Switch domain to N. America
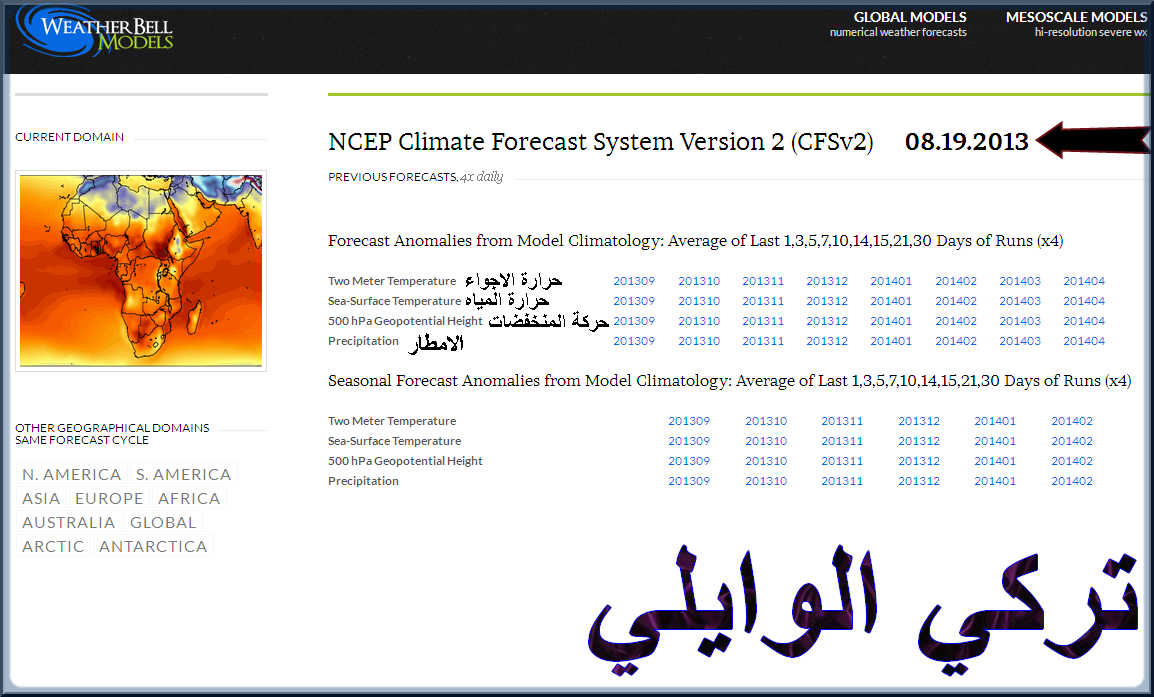1154x697 pixels. click(71, 475)
